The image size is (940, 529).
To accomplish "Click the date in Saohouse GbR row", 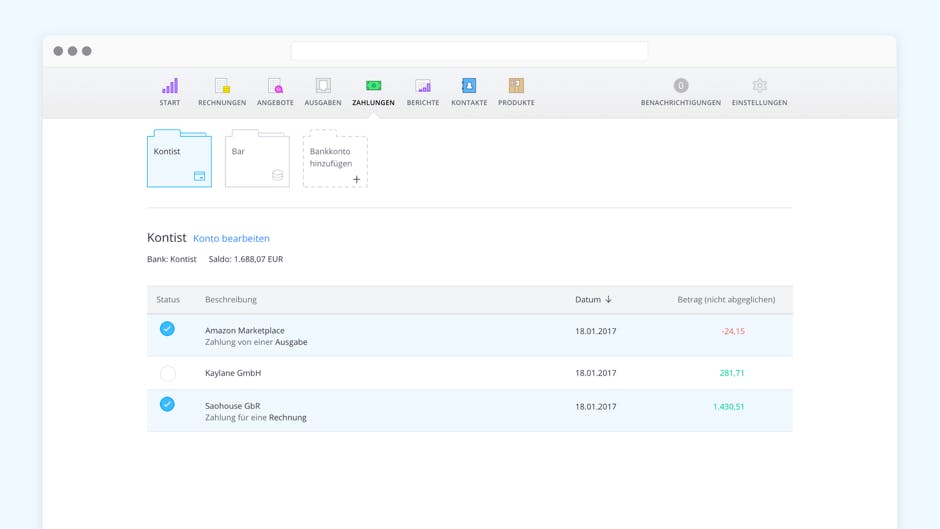I will (x=595, y=407).
